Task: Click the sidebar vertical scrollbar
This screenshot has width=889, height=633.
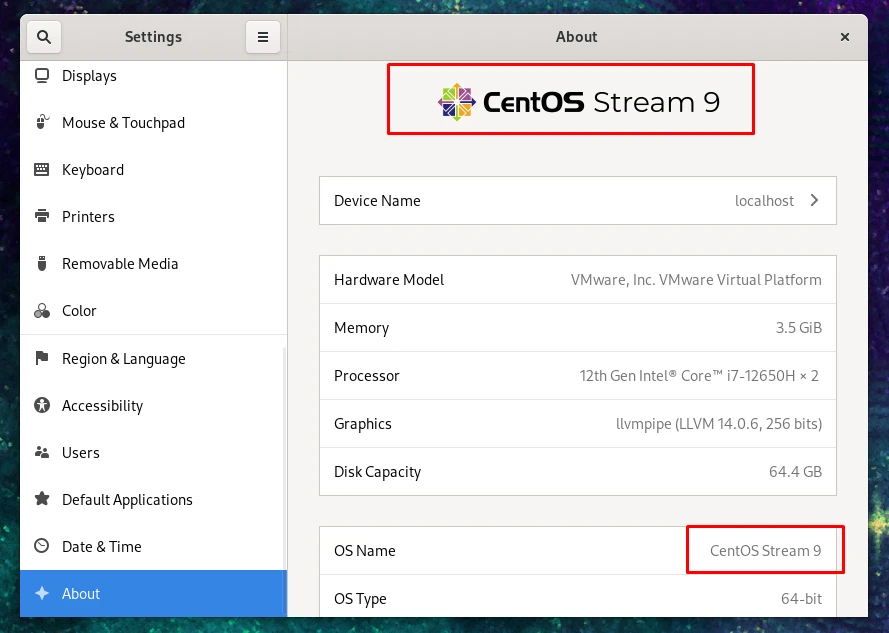Action: 284,481
